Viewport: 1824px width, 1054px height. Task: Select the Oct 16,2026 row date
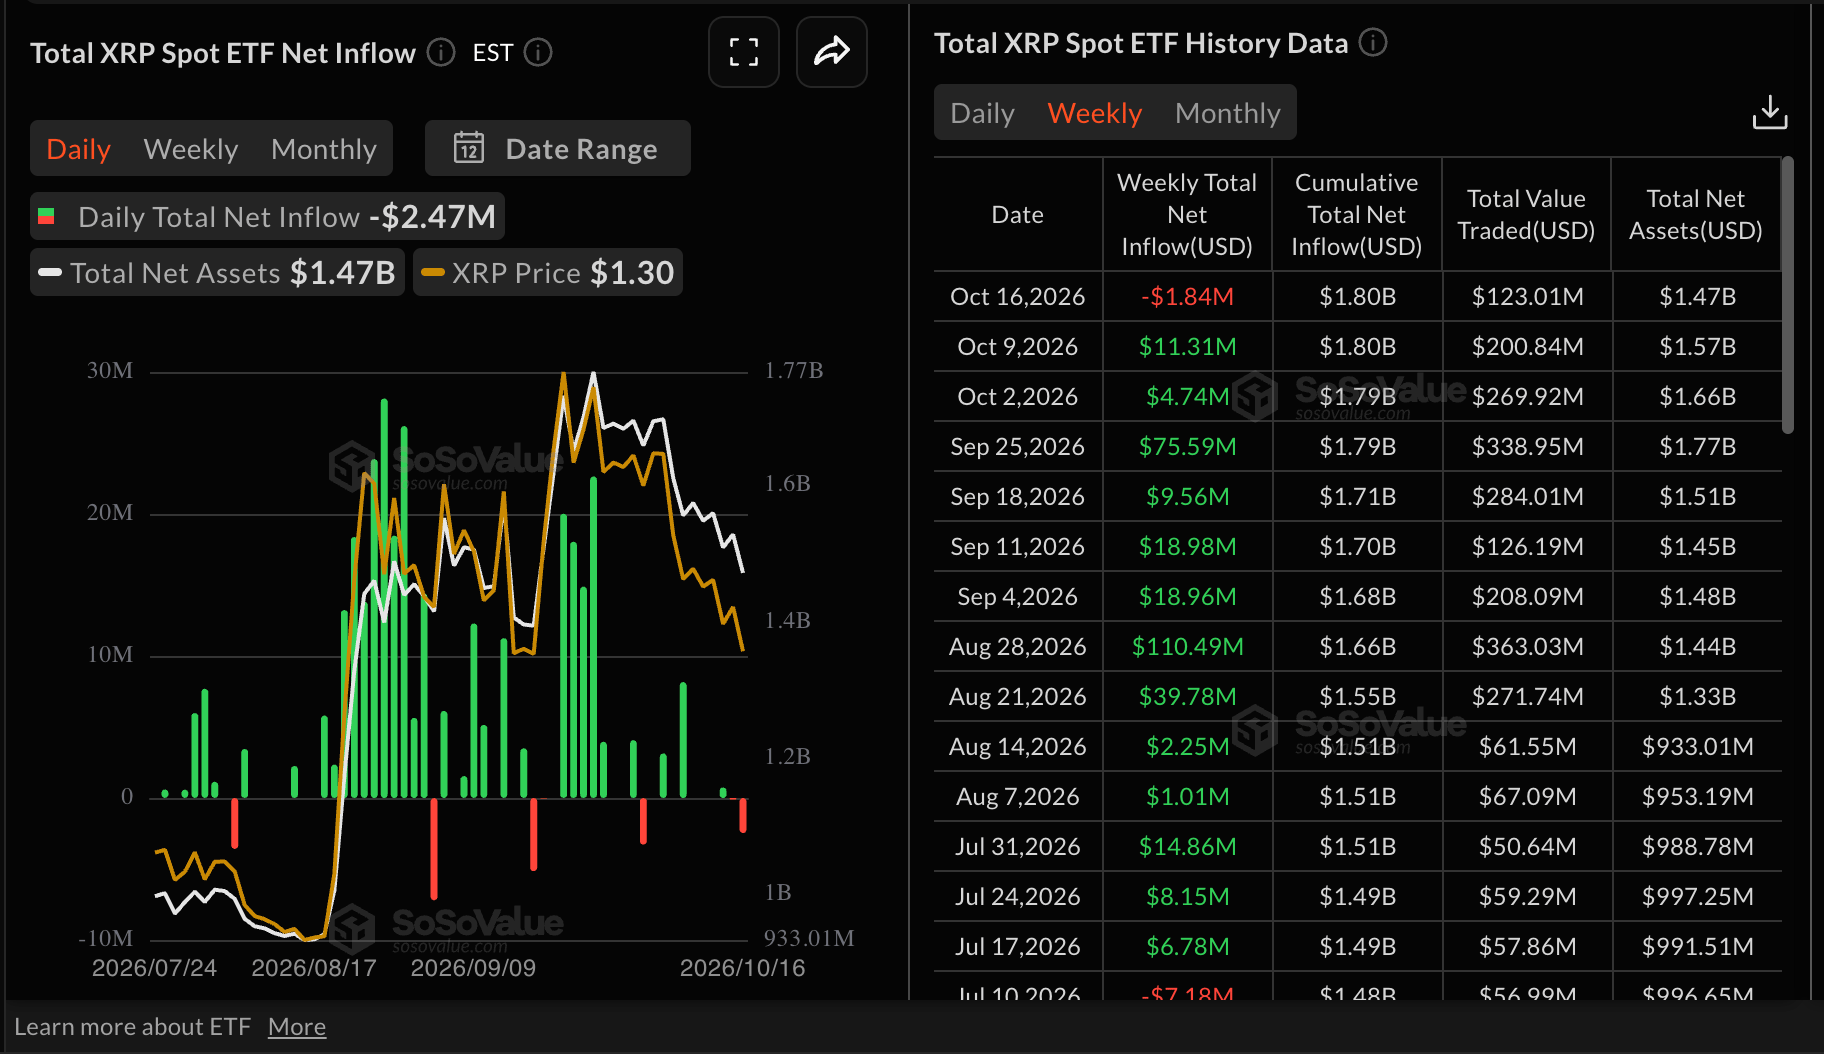click(x=1017, y=296)
